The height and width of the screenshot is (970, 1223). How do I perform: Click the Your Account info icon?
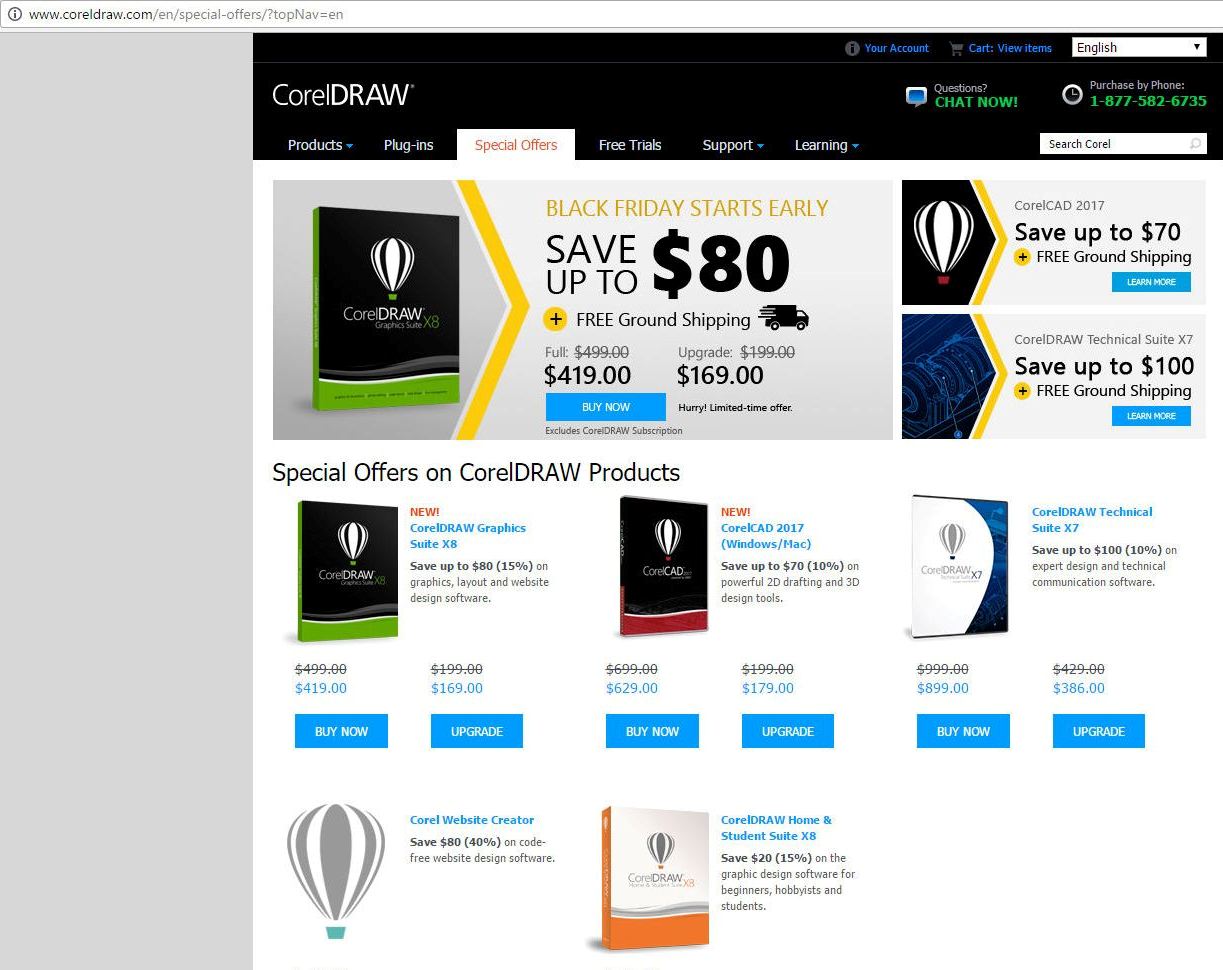click(x=852, y=48)
